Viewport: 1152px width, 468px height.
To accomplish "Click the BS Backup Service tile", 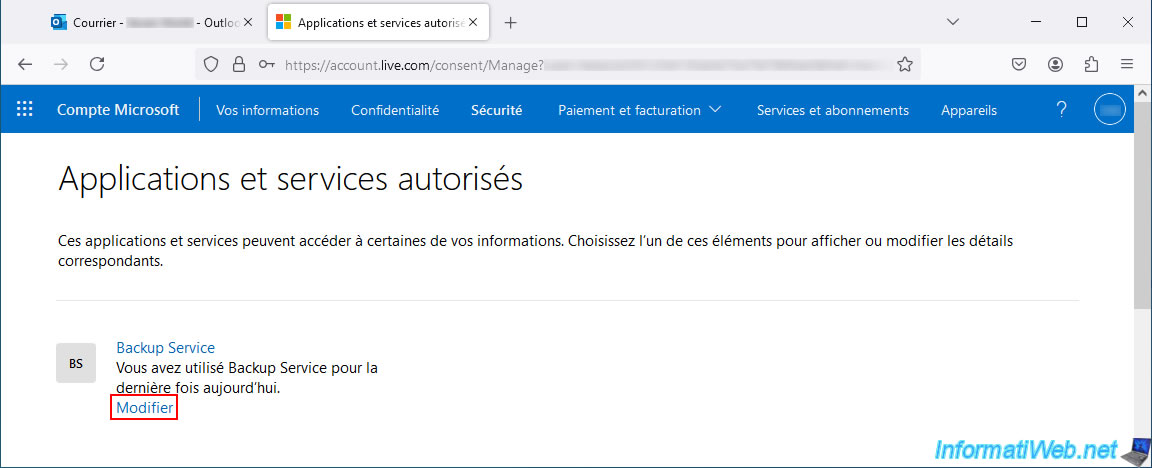I will (x=76, y=363).
